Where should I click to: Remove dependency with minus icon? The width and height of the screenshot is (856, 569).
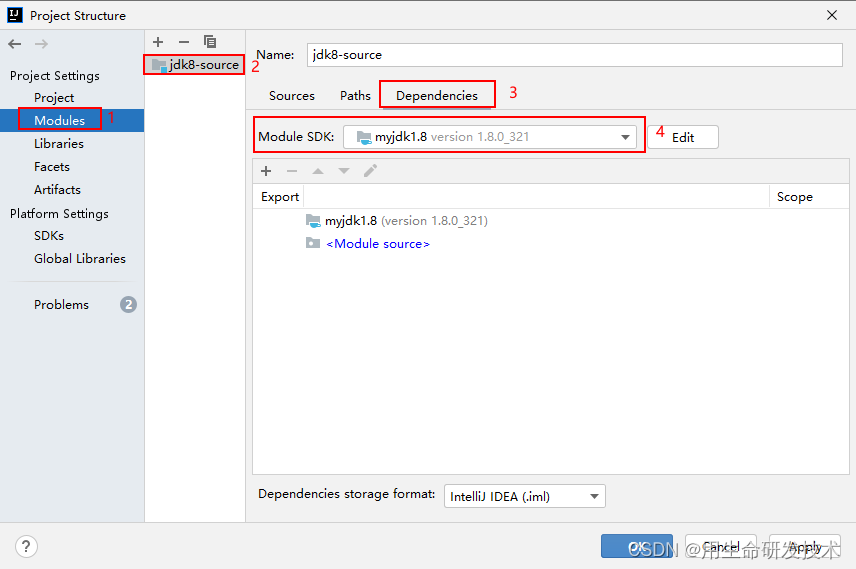(x=292, y=171)
